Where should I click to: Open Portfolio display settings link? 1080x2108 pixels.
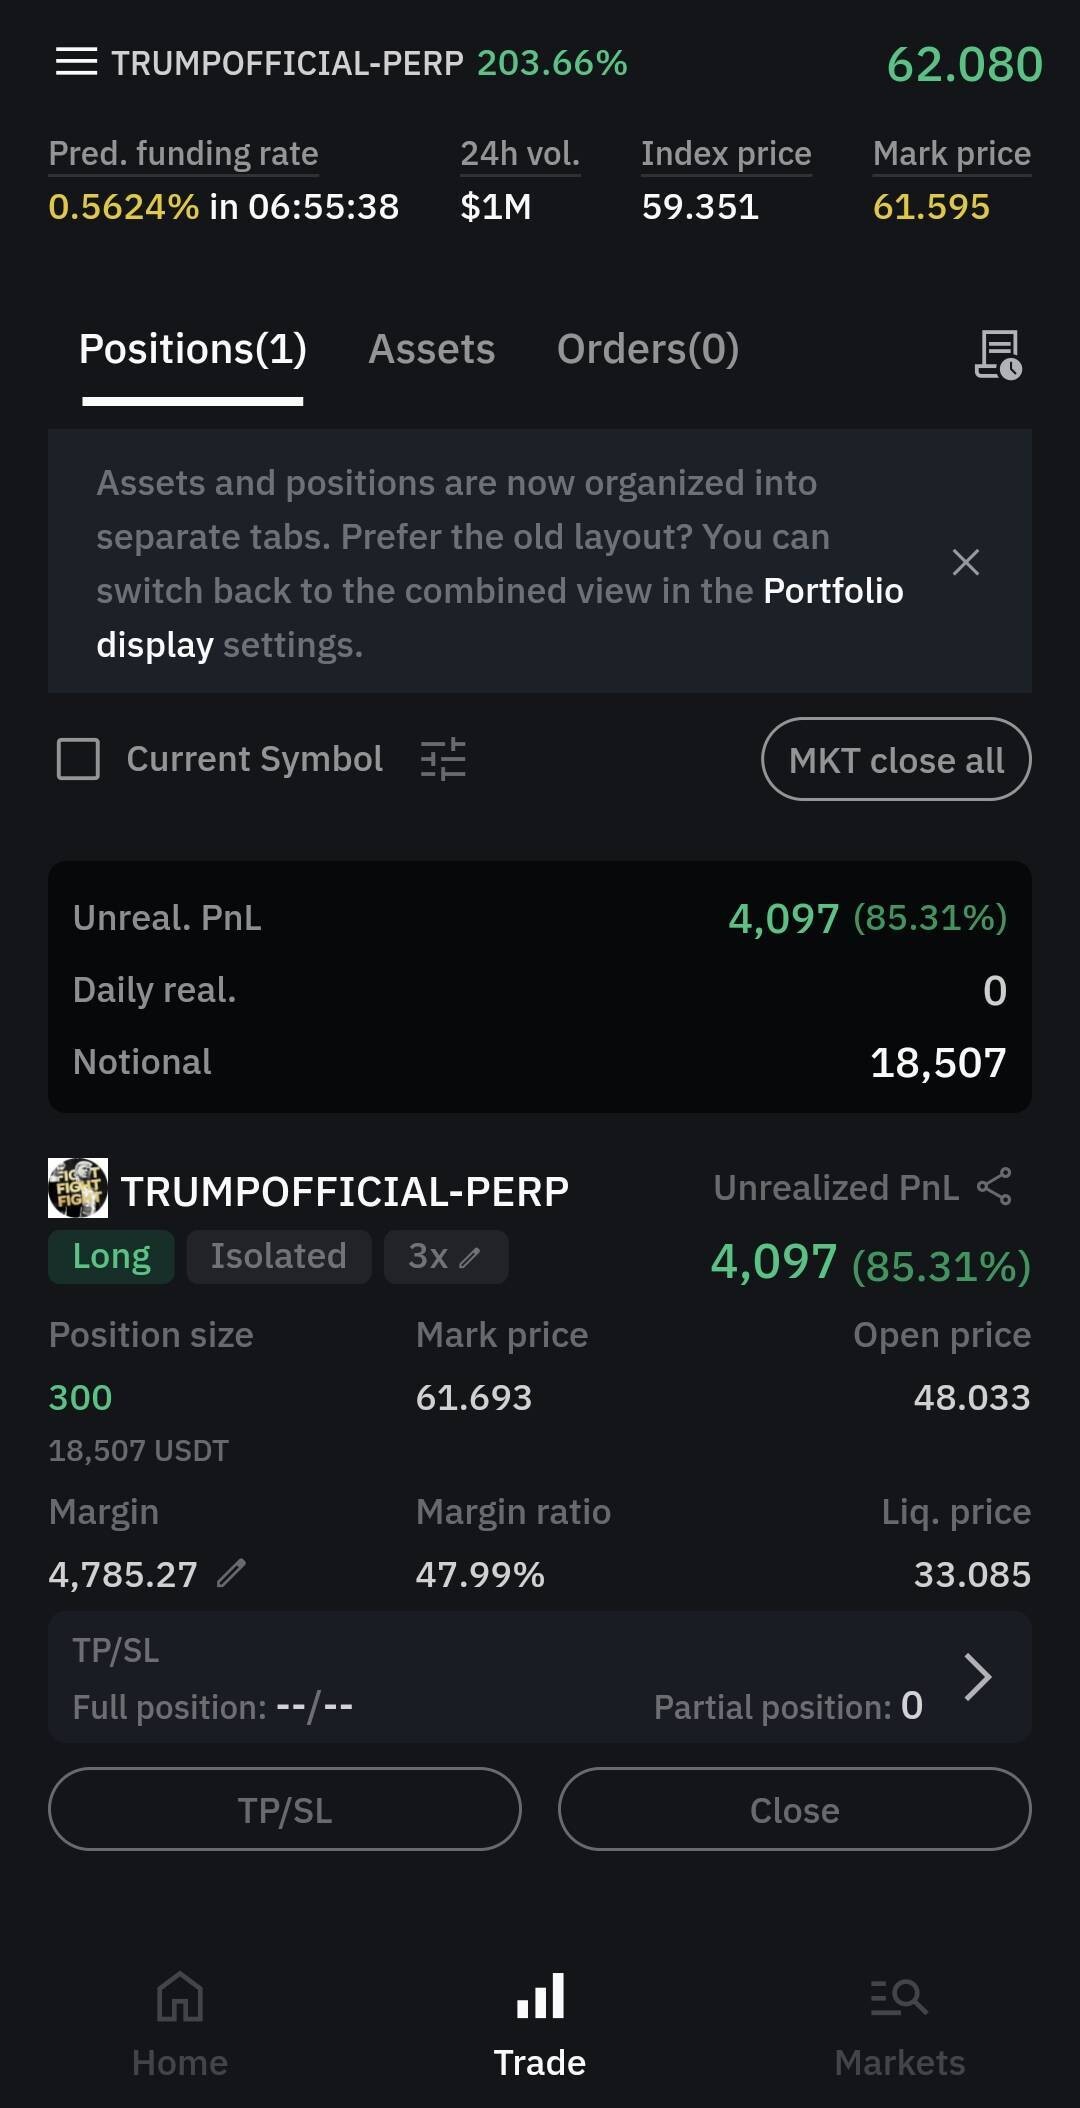[x=832, y=592]
